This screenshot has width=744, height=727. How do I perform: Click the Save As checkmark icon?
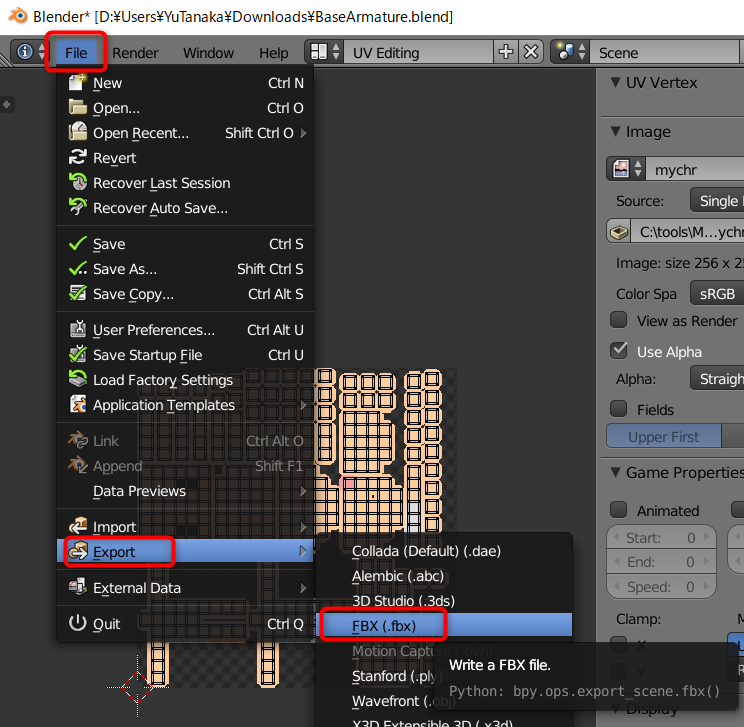tap(77, 269)
